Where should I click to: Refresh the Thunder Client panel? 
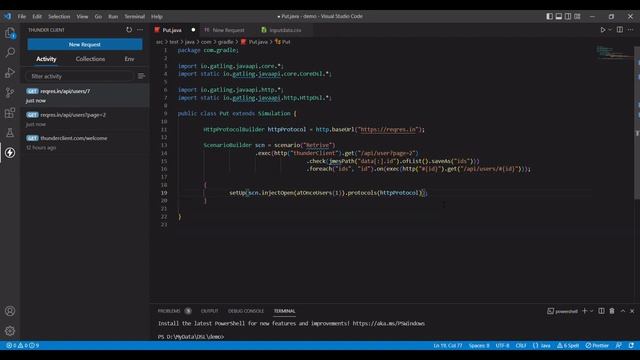click(129, 30)
